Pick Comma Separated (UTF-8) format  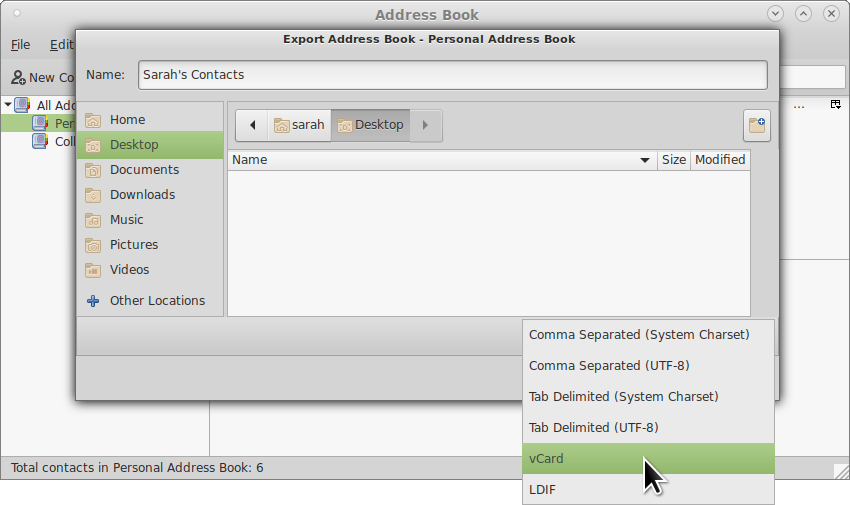pyautogui.click(x=608, y=366)
